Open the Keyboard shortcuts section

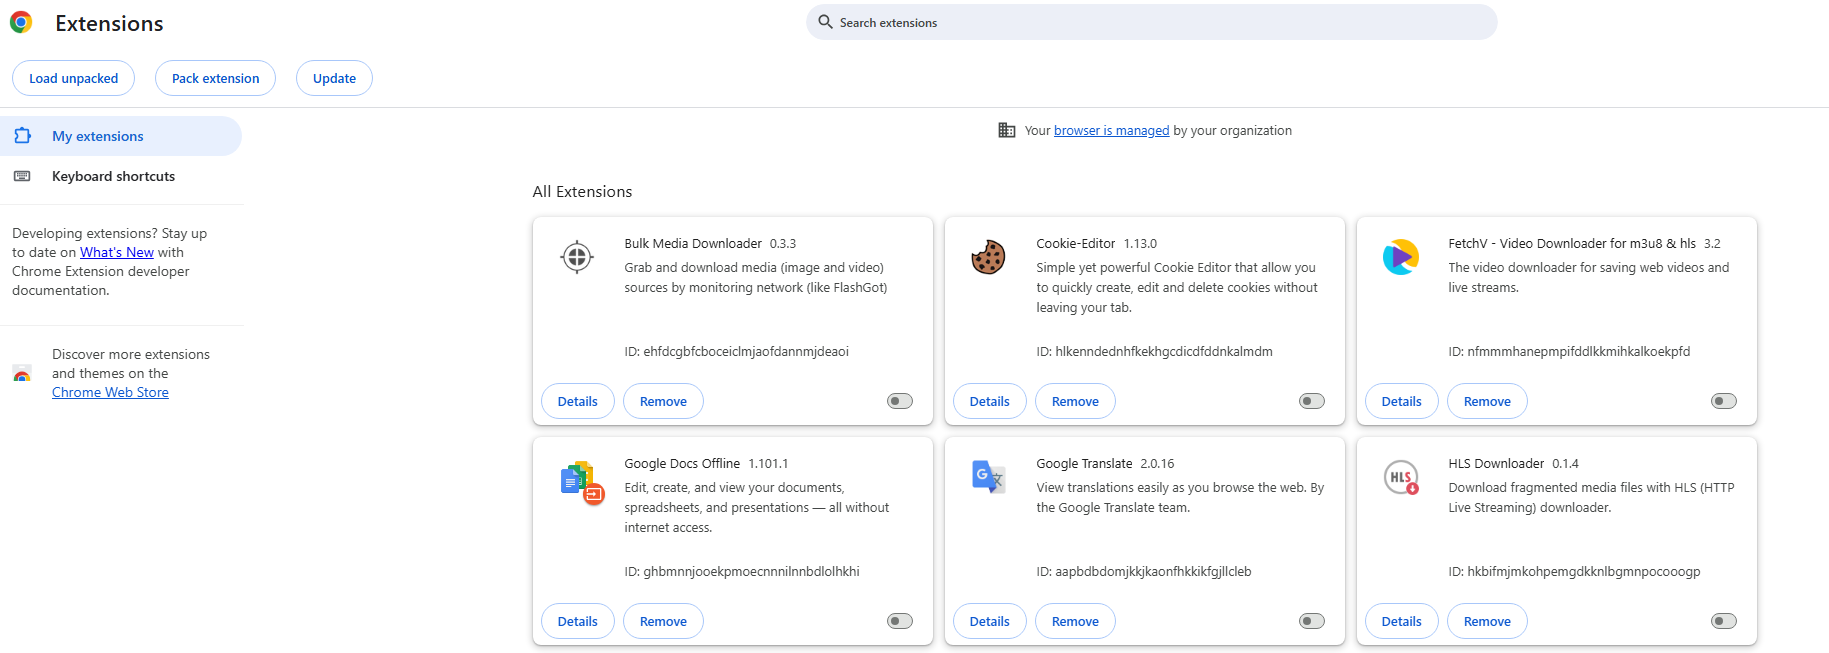tap(121, 176)
